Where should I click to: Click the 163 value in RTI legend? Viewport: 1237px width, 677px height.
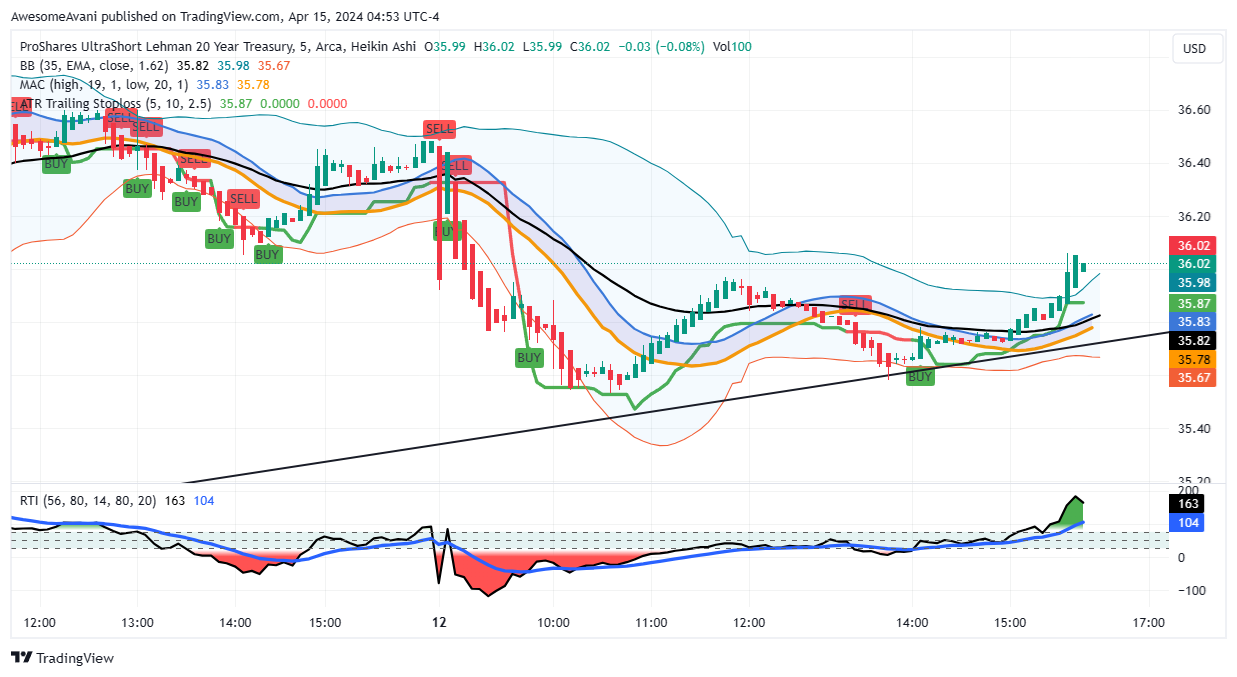[x=175, y=501]
